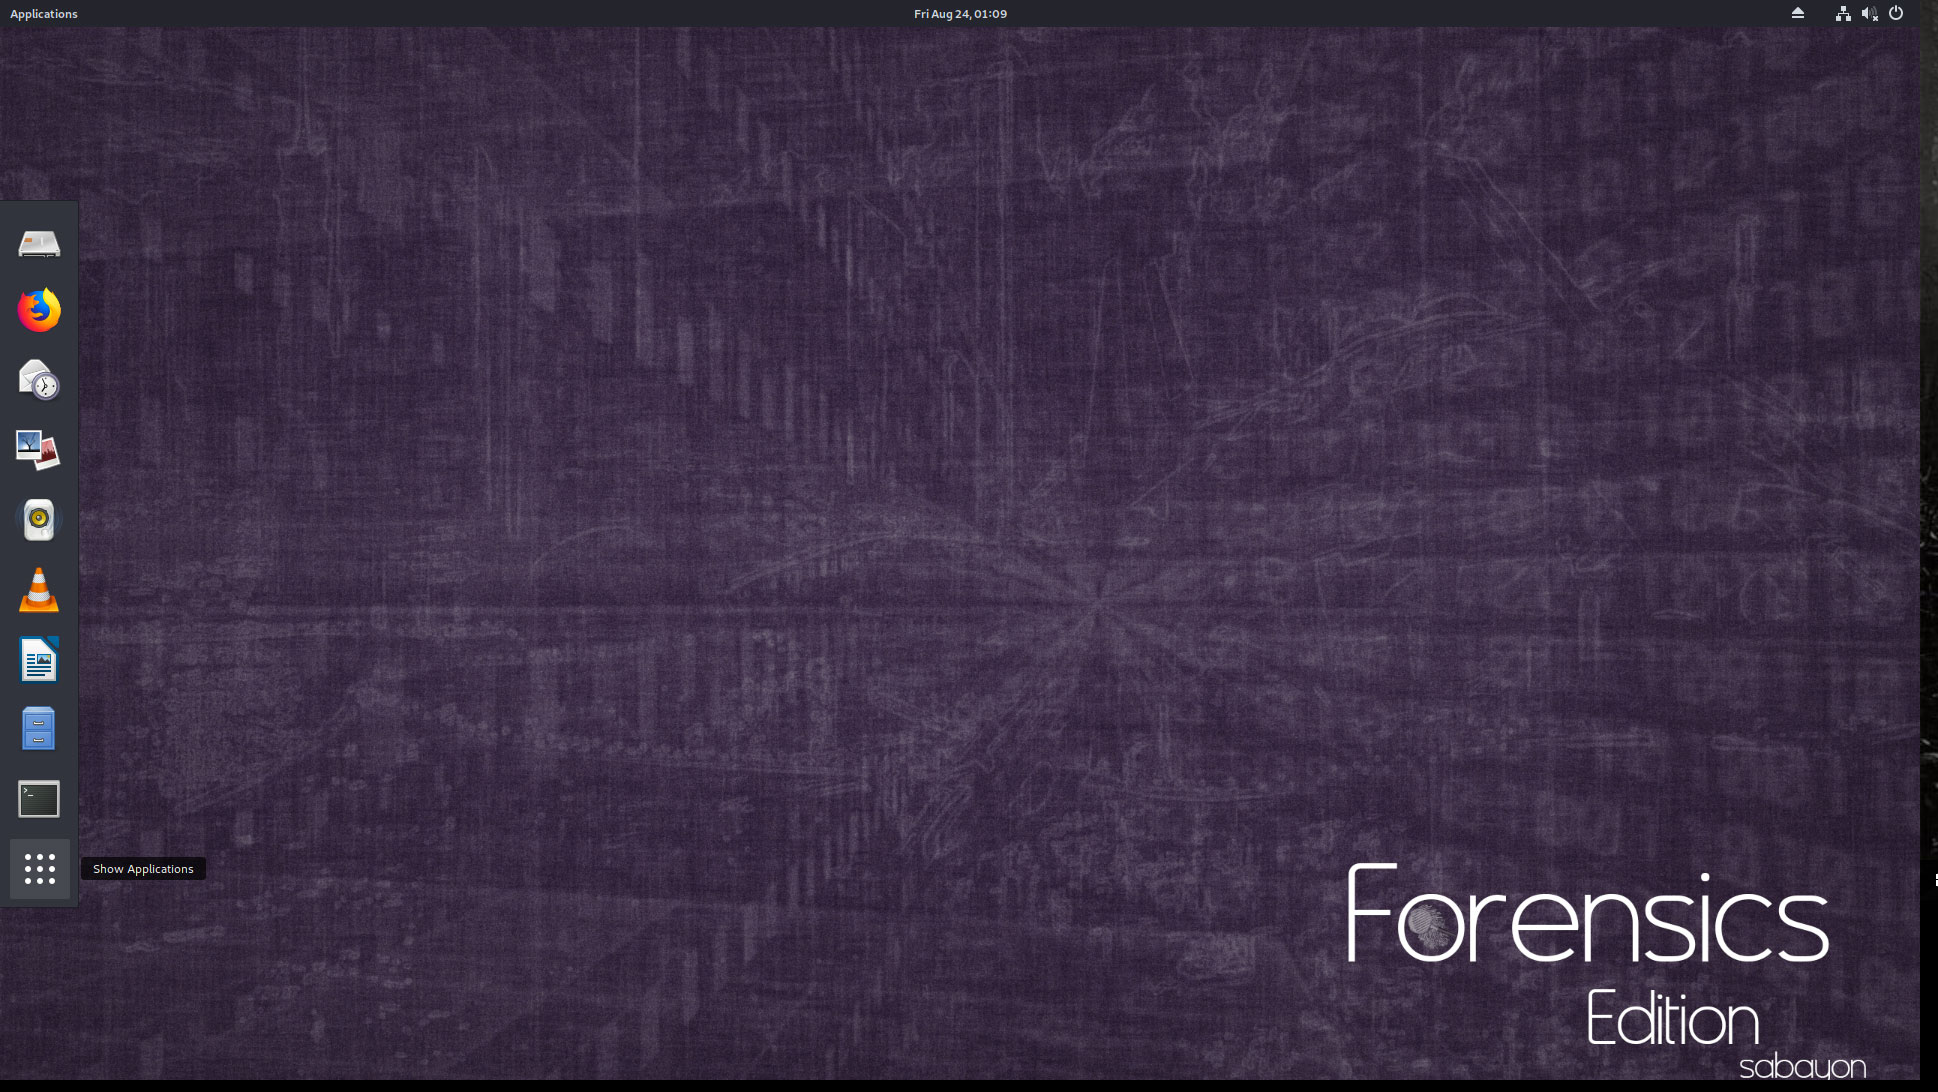The image size is (1938, 1092).
Task: Open the power menu icon
Action: click(x=1896, y=13)
